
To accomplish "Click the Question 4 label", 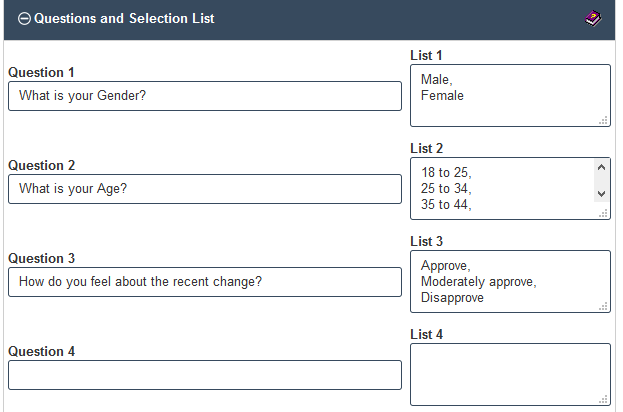I will (x=42, y=352).
